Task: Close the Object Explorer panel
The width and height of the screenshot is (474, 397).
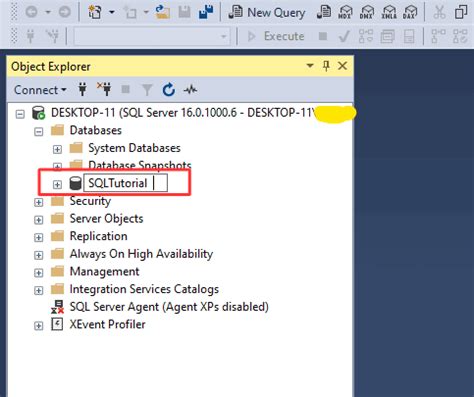Action: pyautogui.click(x=342, y=66)
